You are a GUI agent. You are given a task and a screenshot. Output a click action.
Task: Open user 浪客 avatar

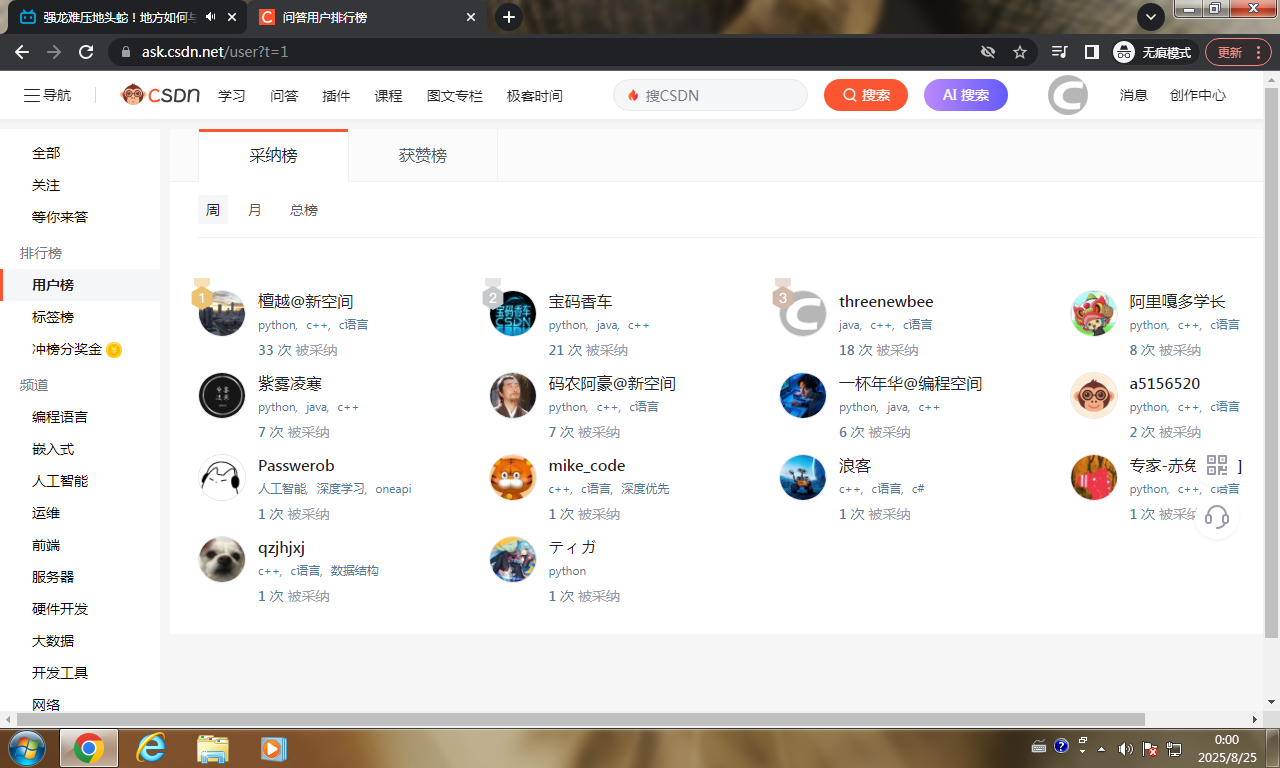tap(803, 477)
